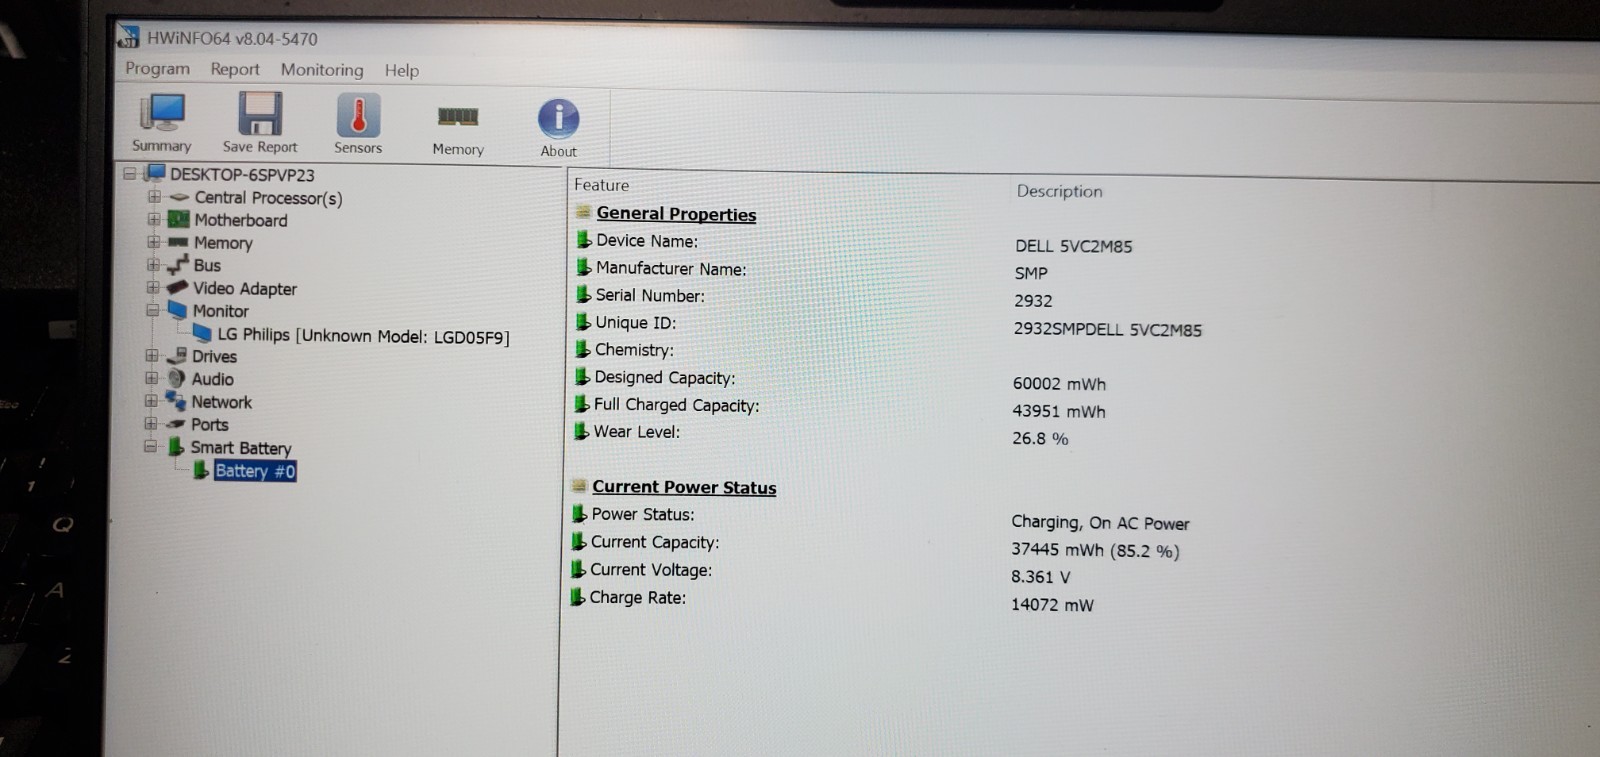Click the DESKTOP-6SPVP23 computer icon
Viewport: 1600px width, 757px height.
click(155, 173)
